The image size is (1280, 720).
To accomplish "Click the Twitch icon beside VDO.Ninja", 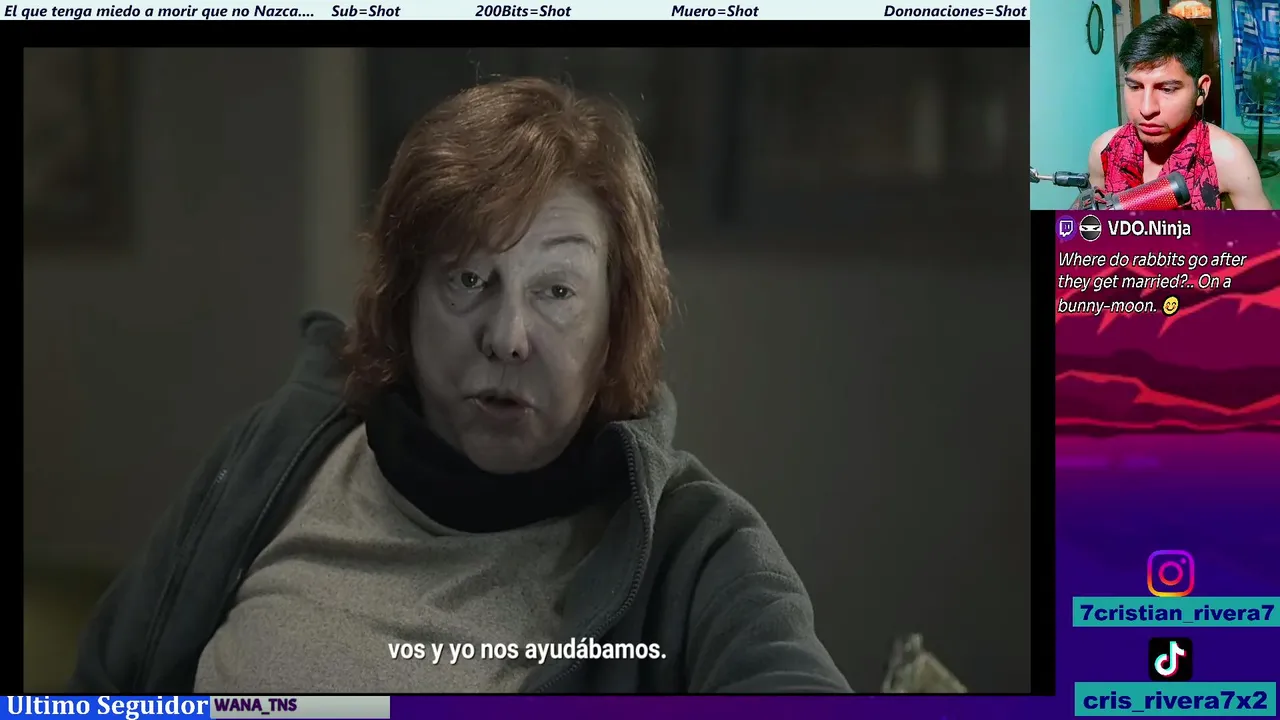I will click(1066, 228).
